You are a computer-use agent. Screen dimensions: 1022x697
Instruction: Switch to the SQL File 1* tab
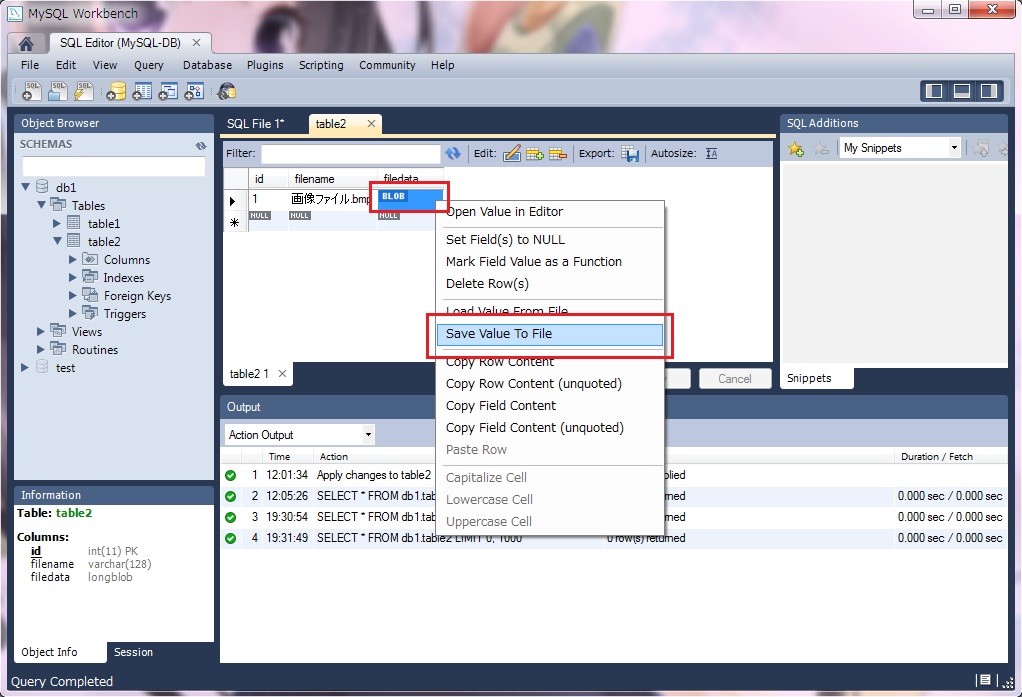point(256,124)
